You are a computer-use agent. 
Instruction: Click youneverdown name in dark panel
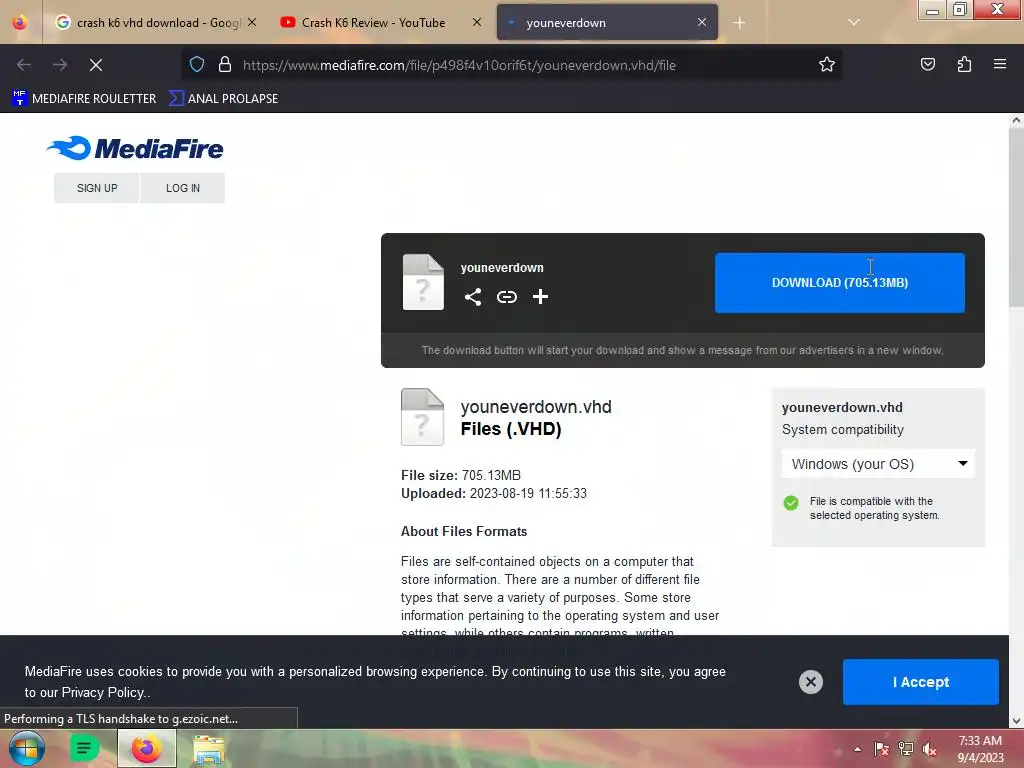point(502,268)
